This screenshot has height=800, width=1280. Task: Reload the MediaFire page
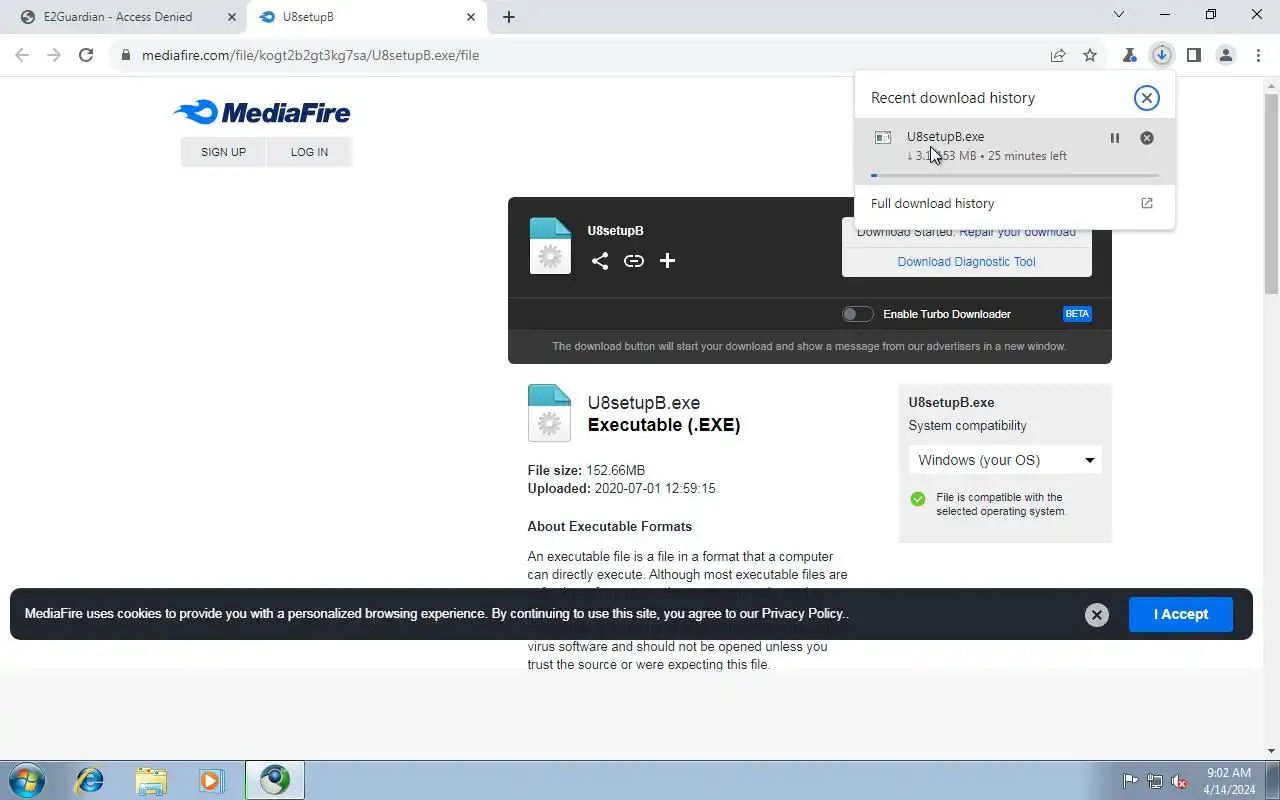click(86, 55)
